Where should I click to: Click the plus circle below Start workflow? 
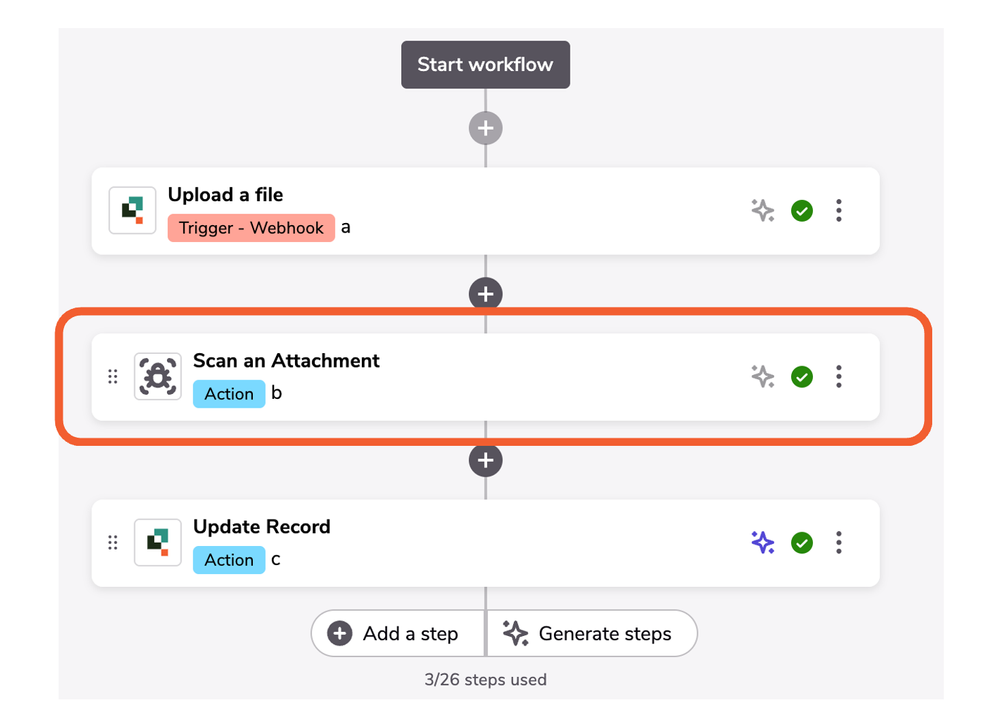tap(485, 128)
